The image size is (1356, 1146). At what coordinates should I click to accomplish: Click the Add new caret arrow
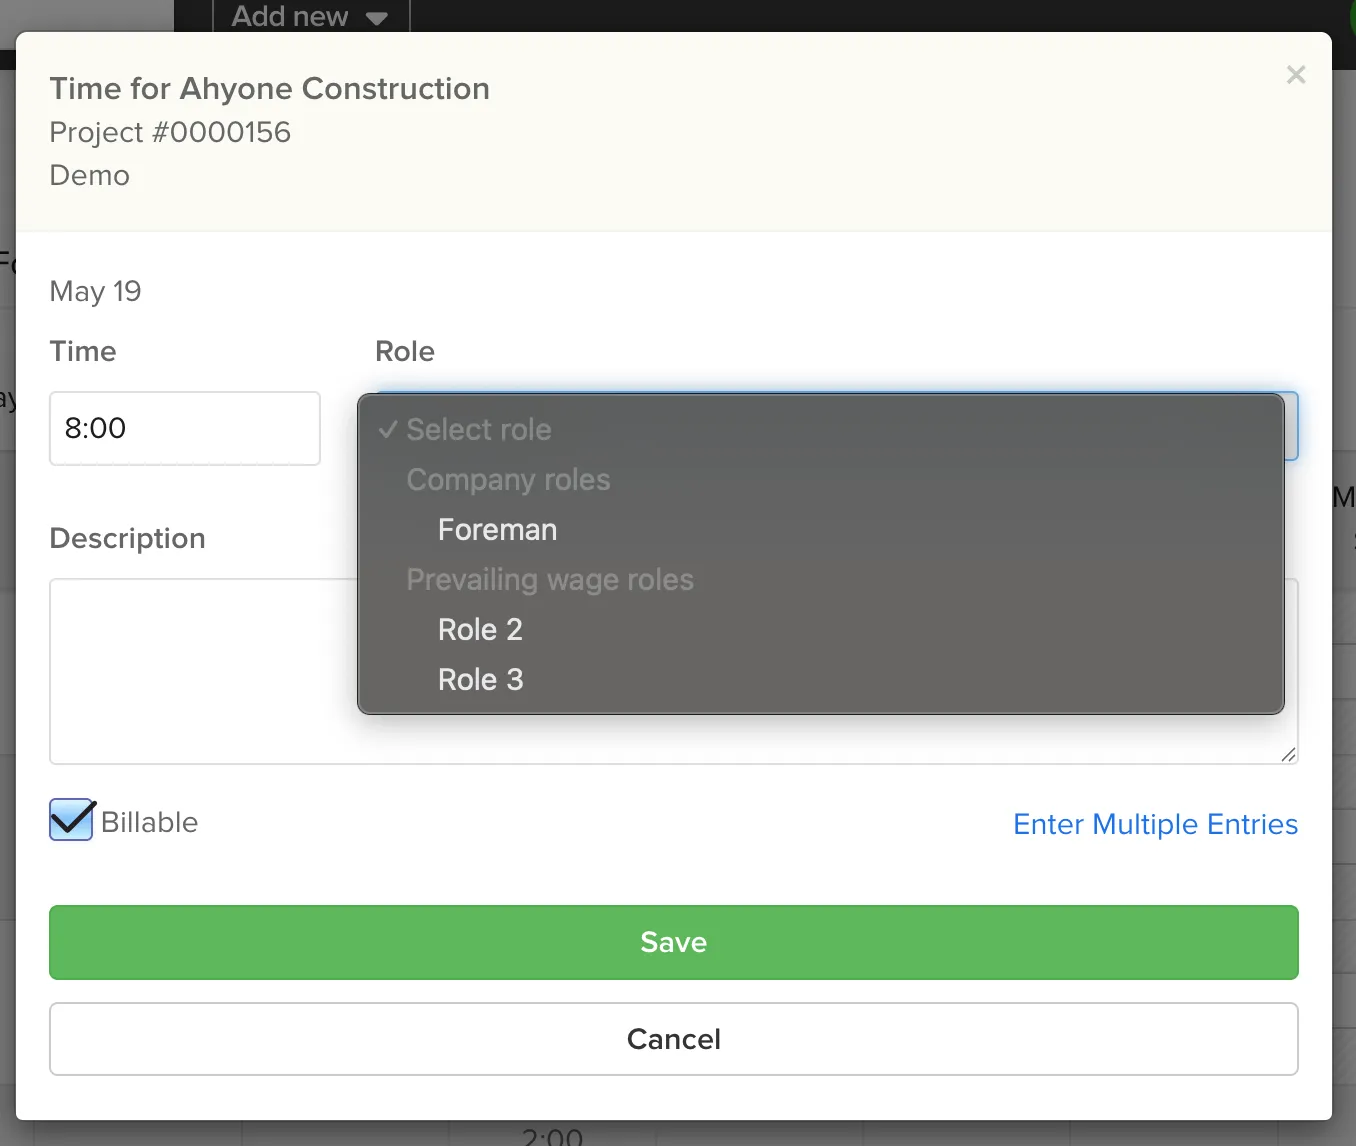377,18
